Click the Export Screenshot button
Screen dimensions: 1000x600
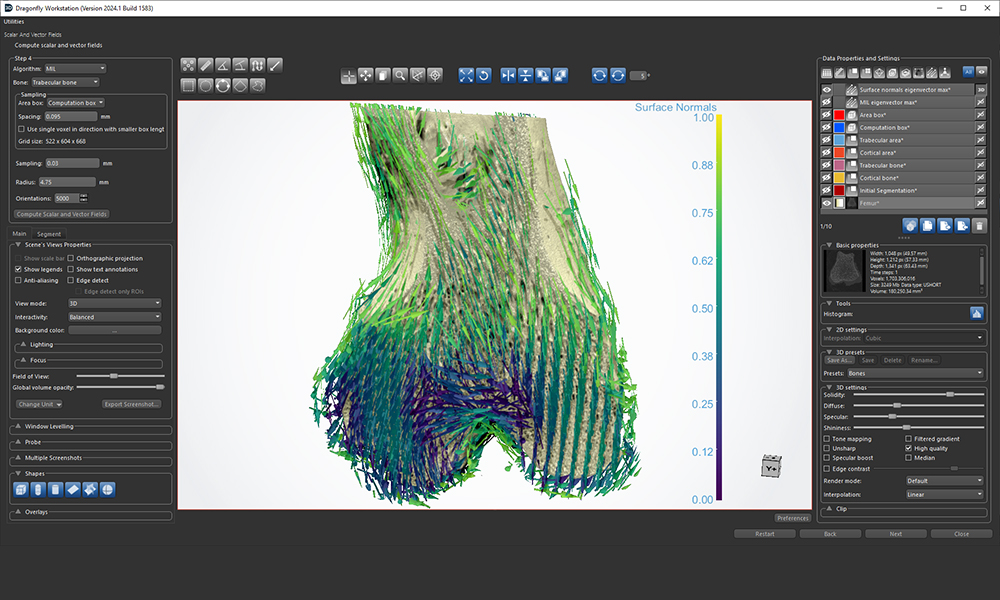(131, 404)
